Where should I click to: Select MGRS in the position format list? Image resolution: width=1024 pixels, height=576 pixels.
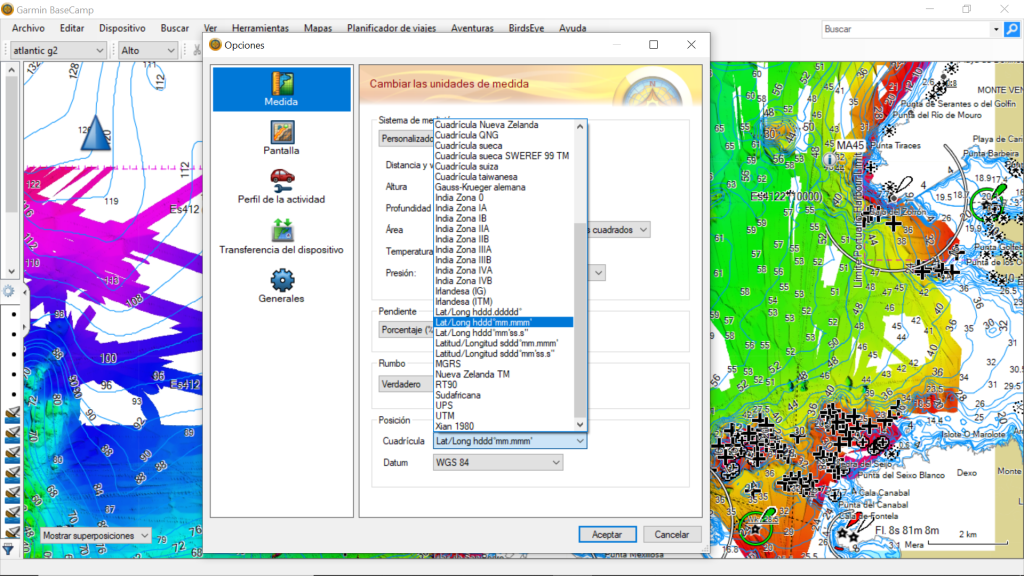tap(448, 364)
